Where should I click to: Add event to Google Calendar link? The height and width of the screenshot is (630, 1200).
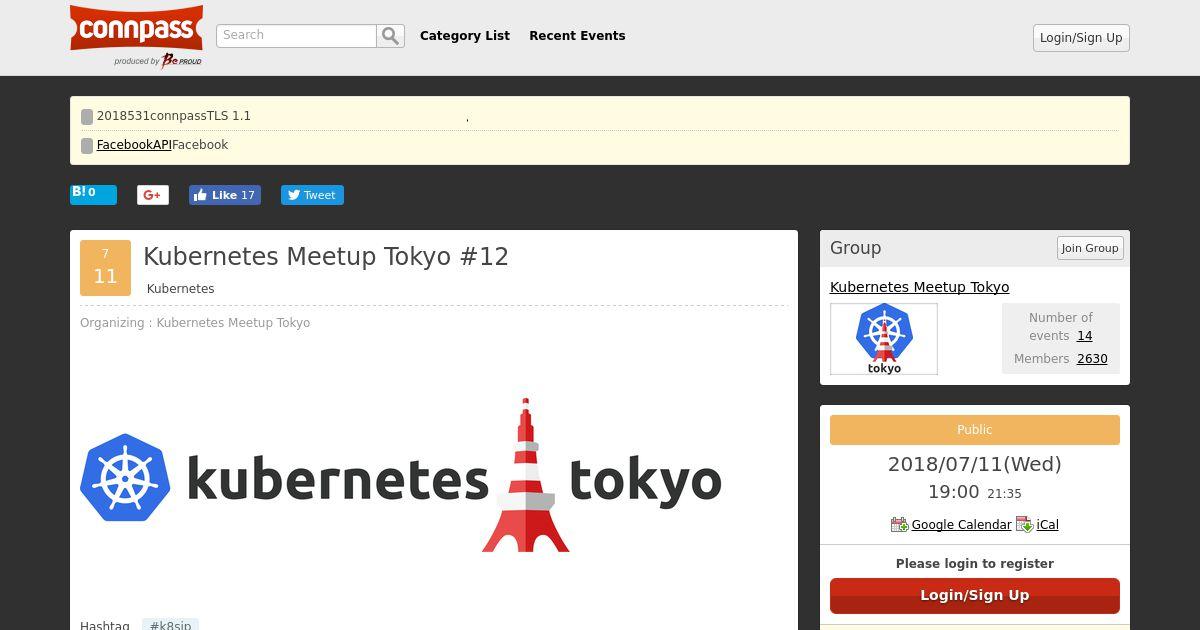[x=961, y=525]
